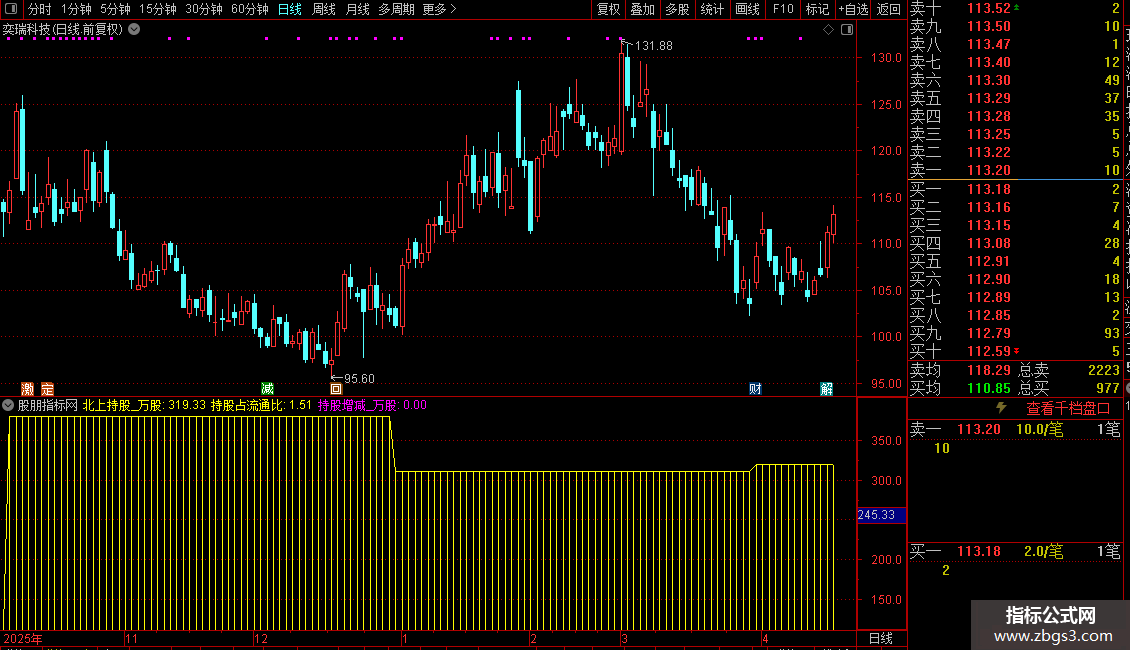Image resolution: width=1130 pixels, height=650 pixels.
Task: Toggle the sidebar panel icon at top-left
Action: pyautogui.click(x=11, y=9)
